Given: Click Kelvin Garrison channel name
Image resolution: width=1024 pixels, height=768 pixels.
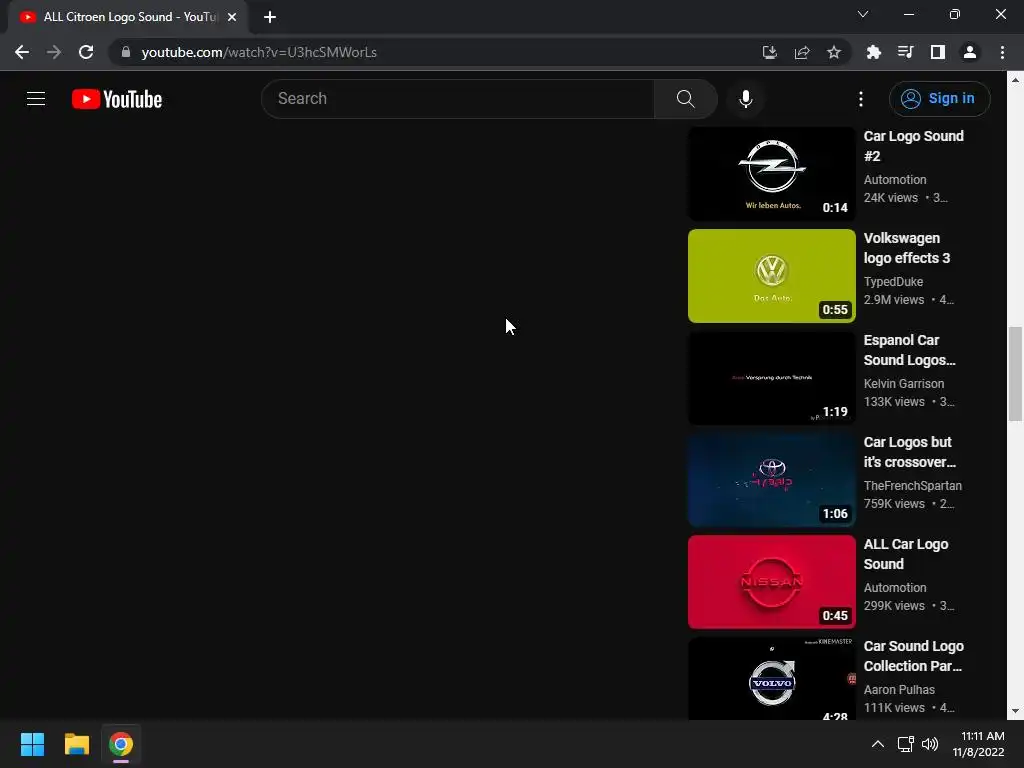Looking at the screenshot, I should point(903,383).
